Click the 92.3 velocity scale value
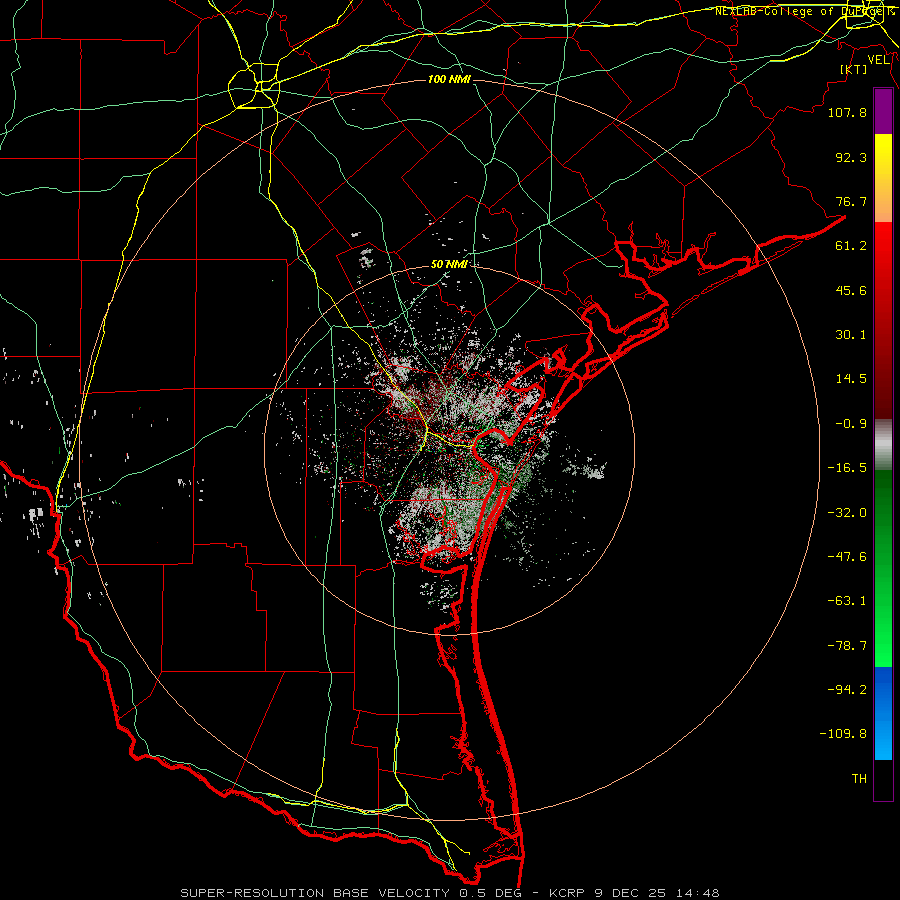900x900 pixels. click(x=851, y=157)
